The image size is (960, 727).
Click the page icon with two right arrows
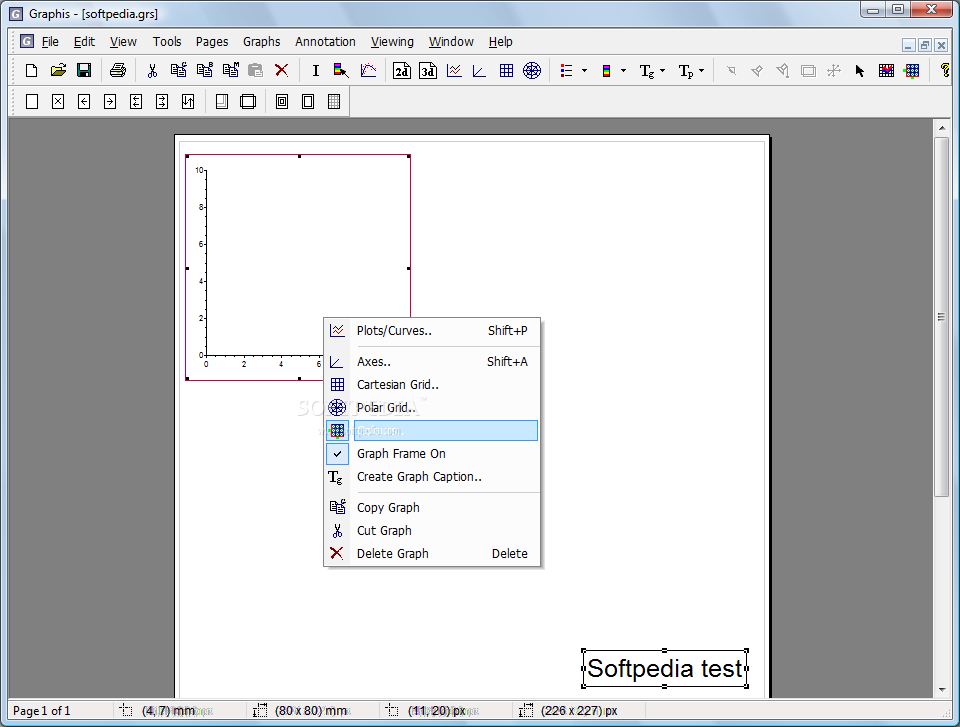(162, 102)
